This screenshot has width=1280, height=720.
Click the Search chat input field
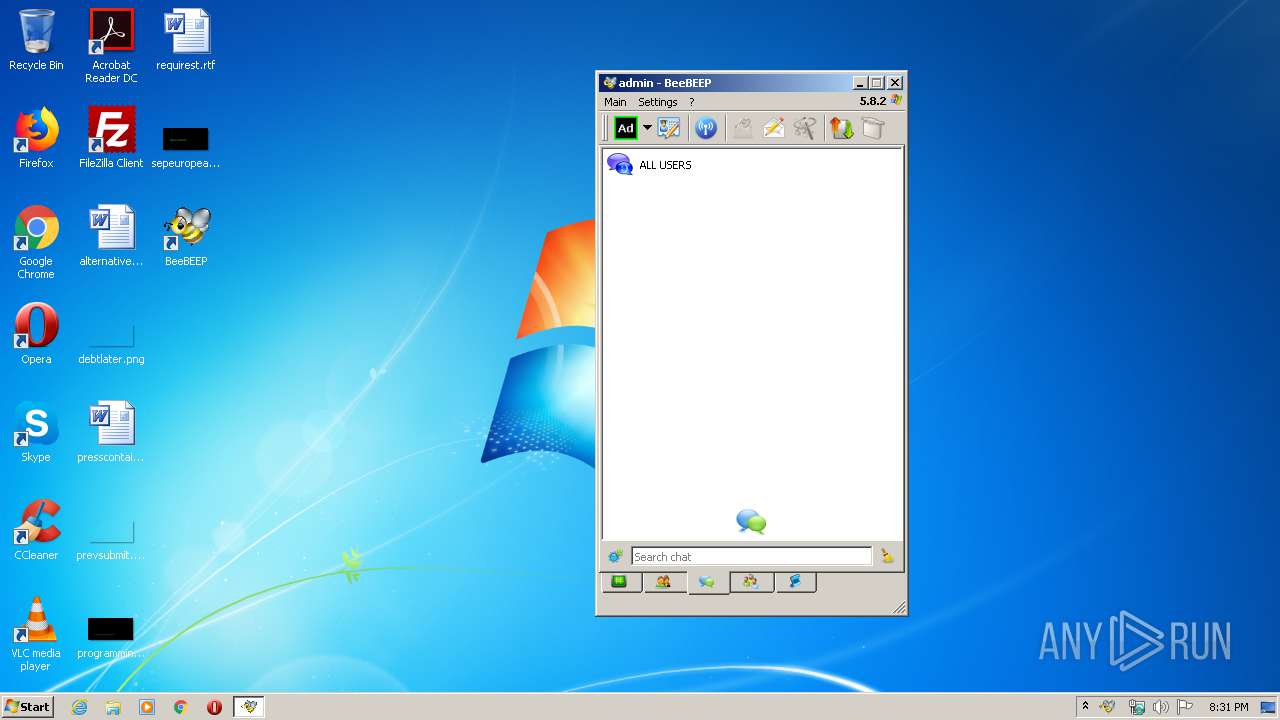[751, 557]
